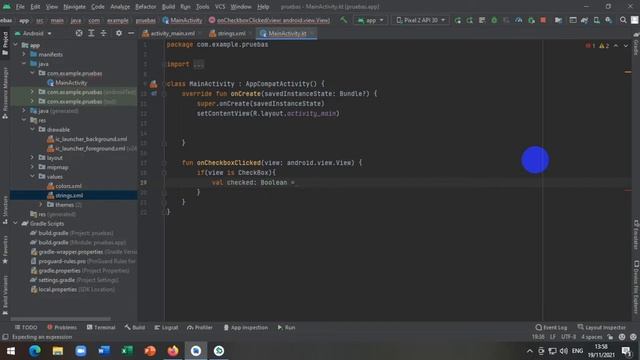Toggle the Emulator tool window on right edge
Viewport: 640px width, 360px height.
point(636,235)
